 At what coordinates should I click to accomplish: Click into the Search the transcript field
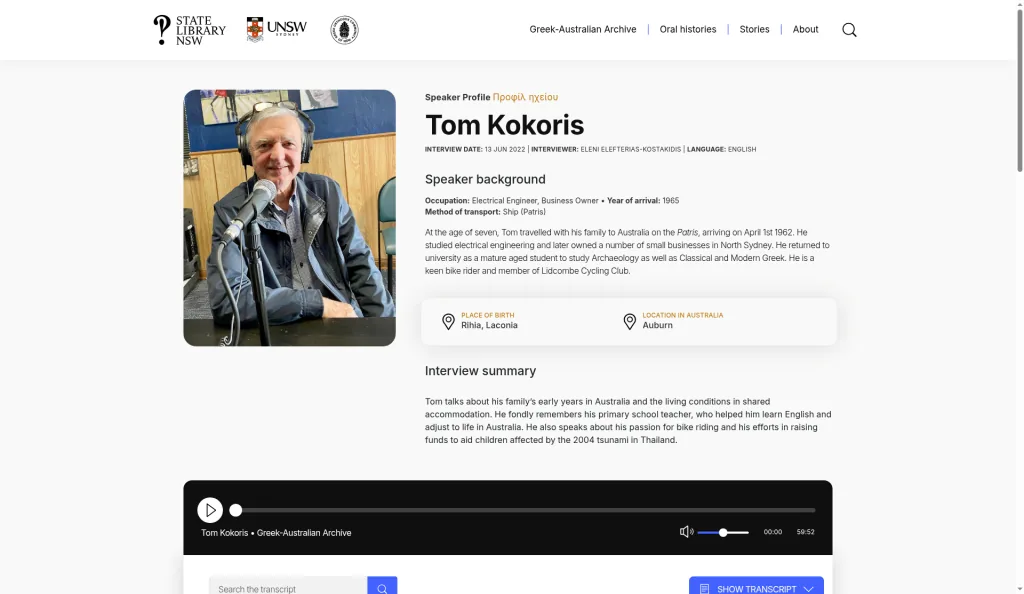click(x=288, y=586)
